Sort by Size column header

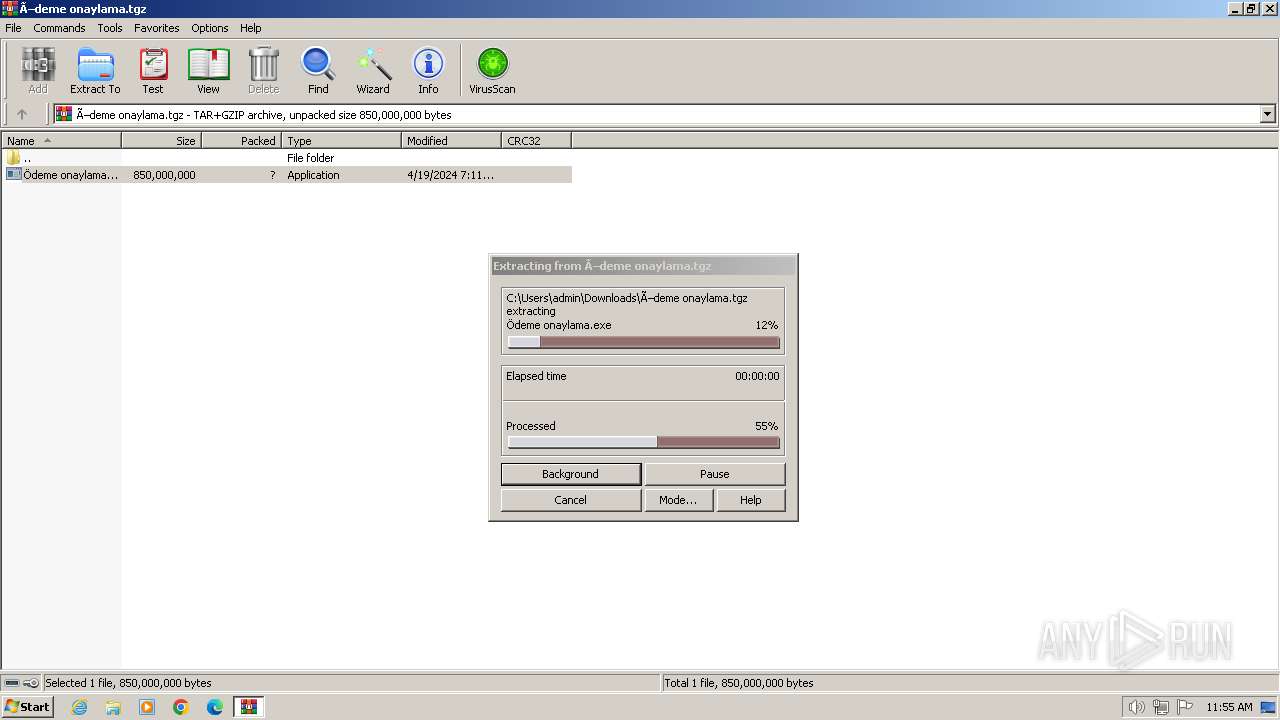pos(161,141)
